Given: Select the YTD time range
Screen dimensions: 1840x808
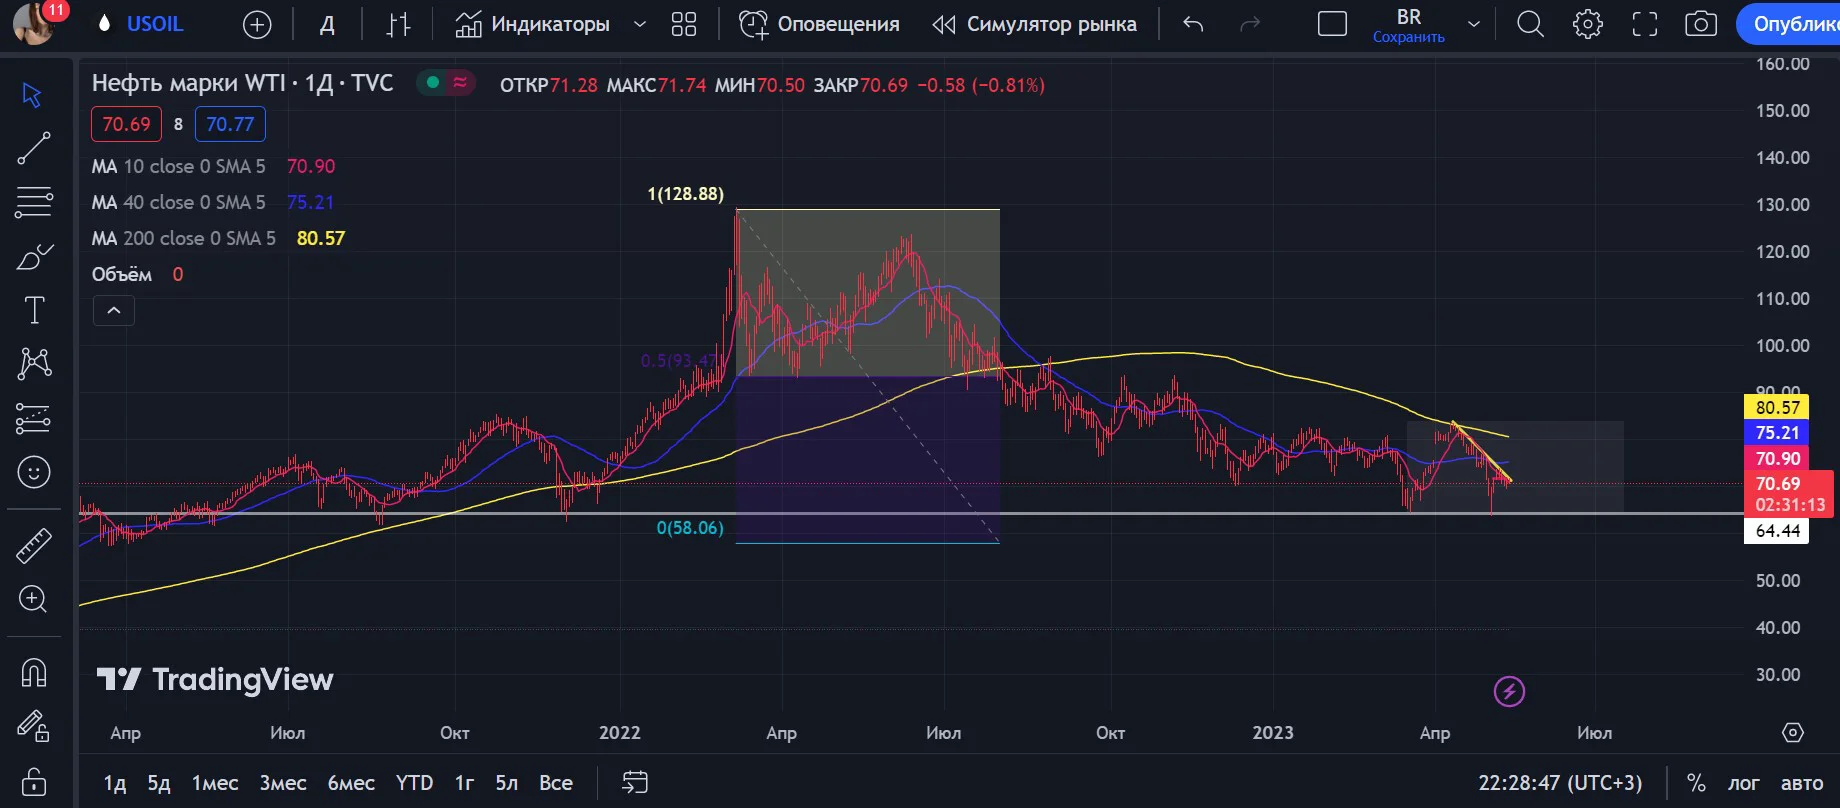Looking at the screenshot, I should 414,783.
